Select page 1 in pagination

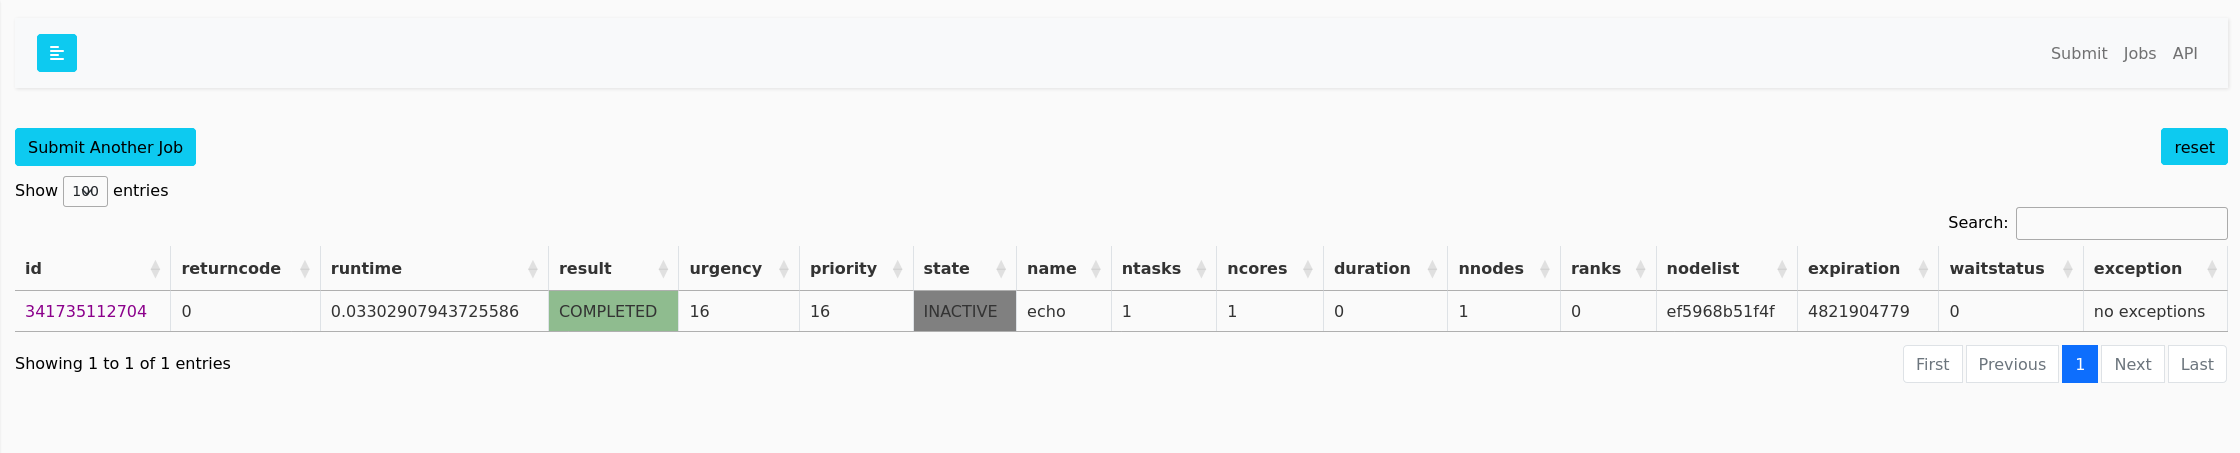[2079, 364]
